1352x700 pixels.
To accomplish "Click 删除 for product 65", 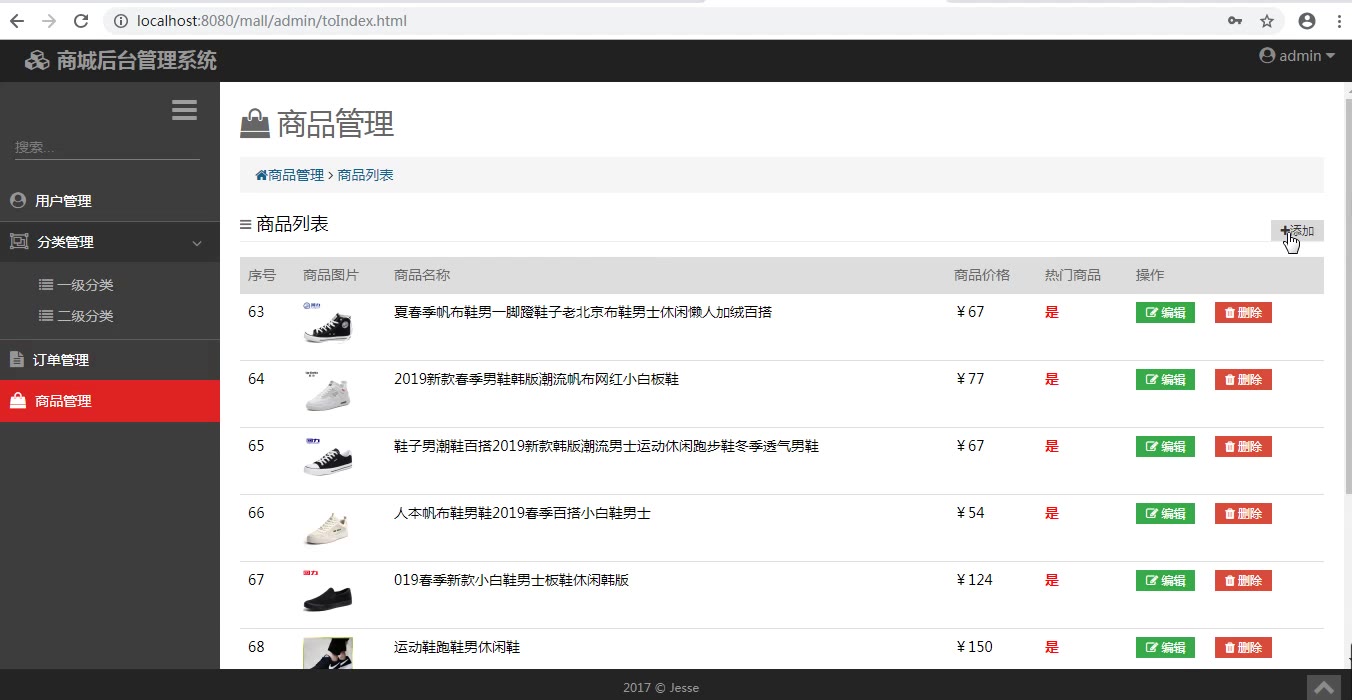I will click(1243, 447).
